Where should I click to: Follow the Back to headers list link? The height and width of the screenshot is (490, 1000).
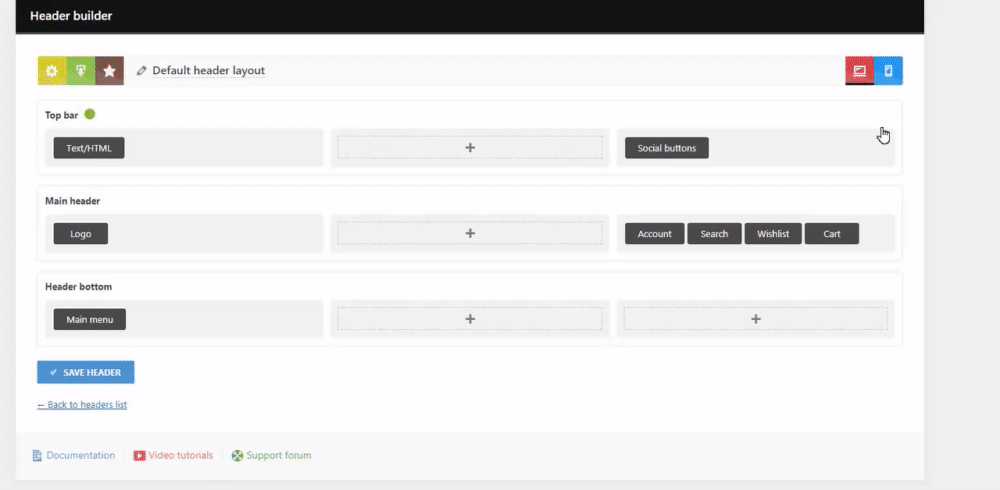click(x=82, y=405)
